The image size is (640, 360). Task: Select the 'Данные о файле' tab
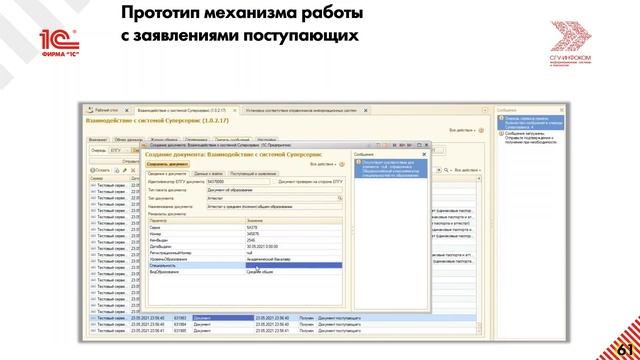[x=209, y=174]
